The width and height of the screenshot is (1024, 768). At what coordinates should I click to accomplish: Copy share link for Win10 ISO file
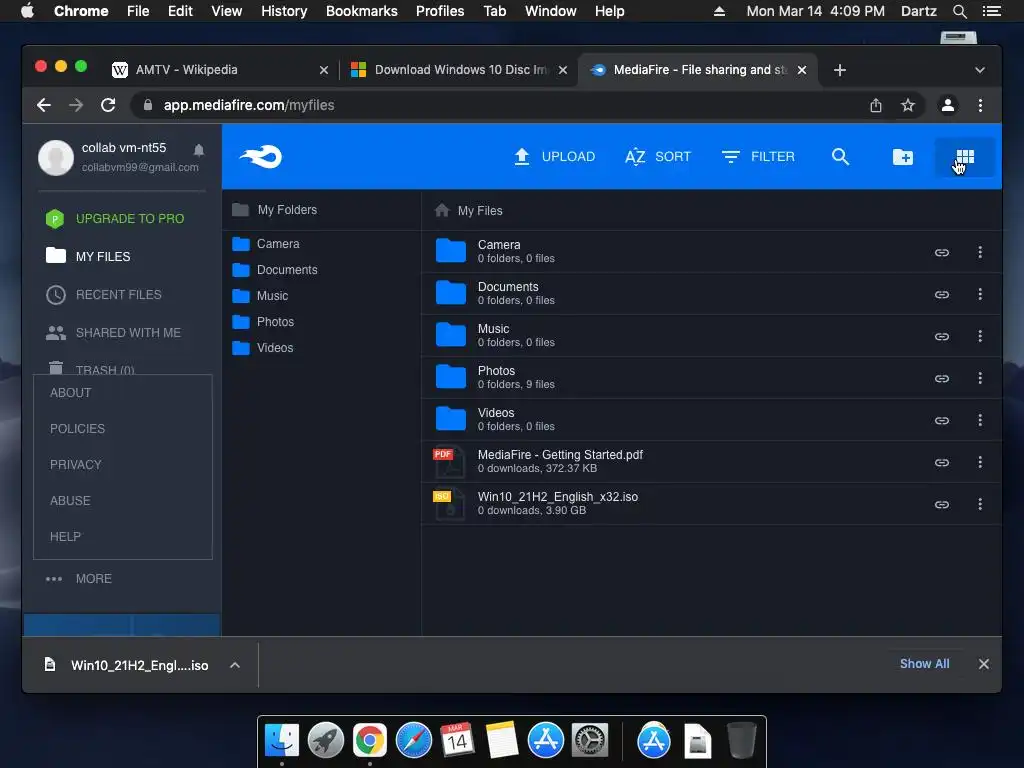pyautogui.click(x=941, y=504)
